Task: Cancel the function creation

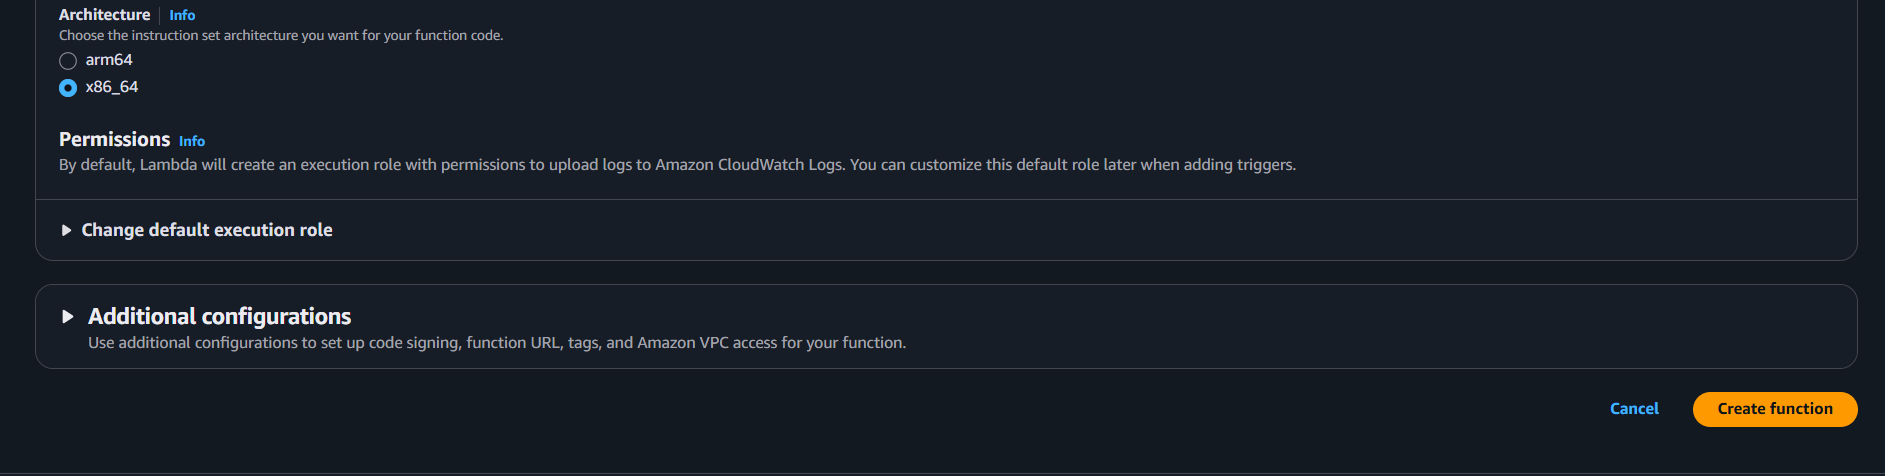Action: pos(1634,409)
